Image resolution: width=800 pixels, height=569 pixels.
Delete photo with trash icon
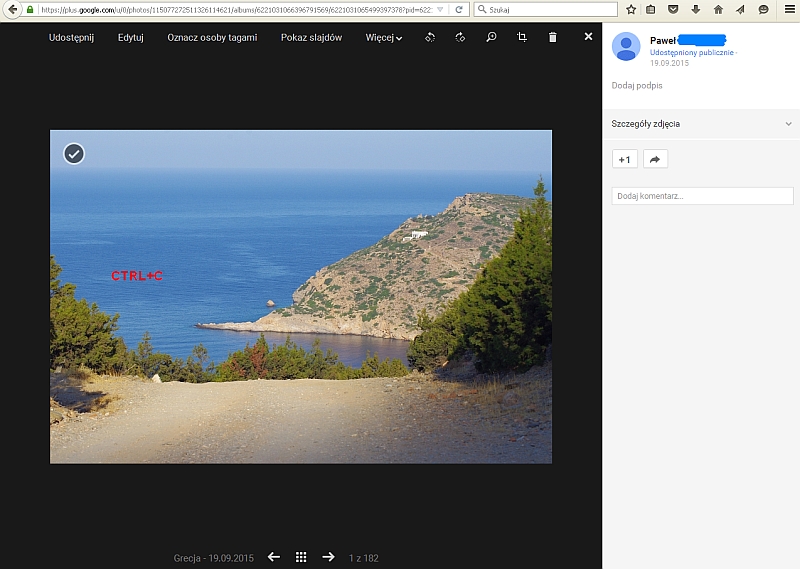point(553,37)
